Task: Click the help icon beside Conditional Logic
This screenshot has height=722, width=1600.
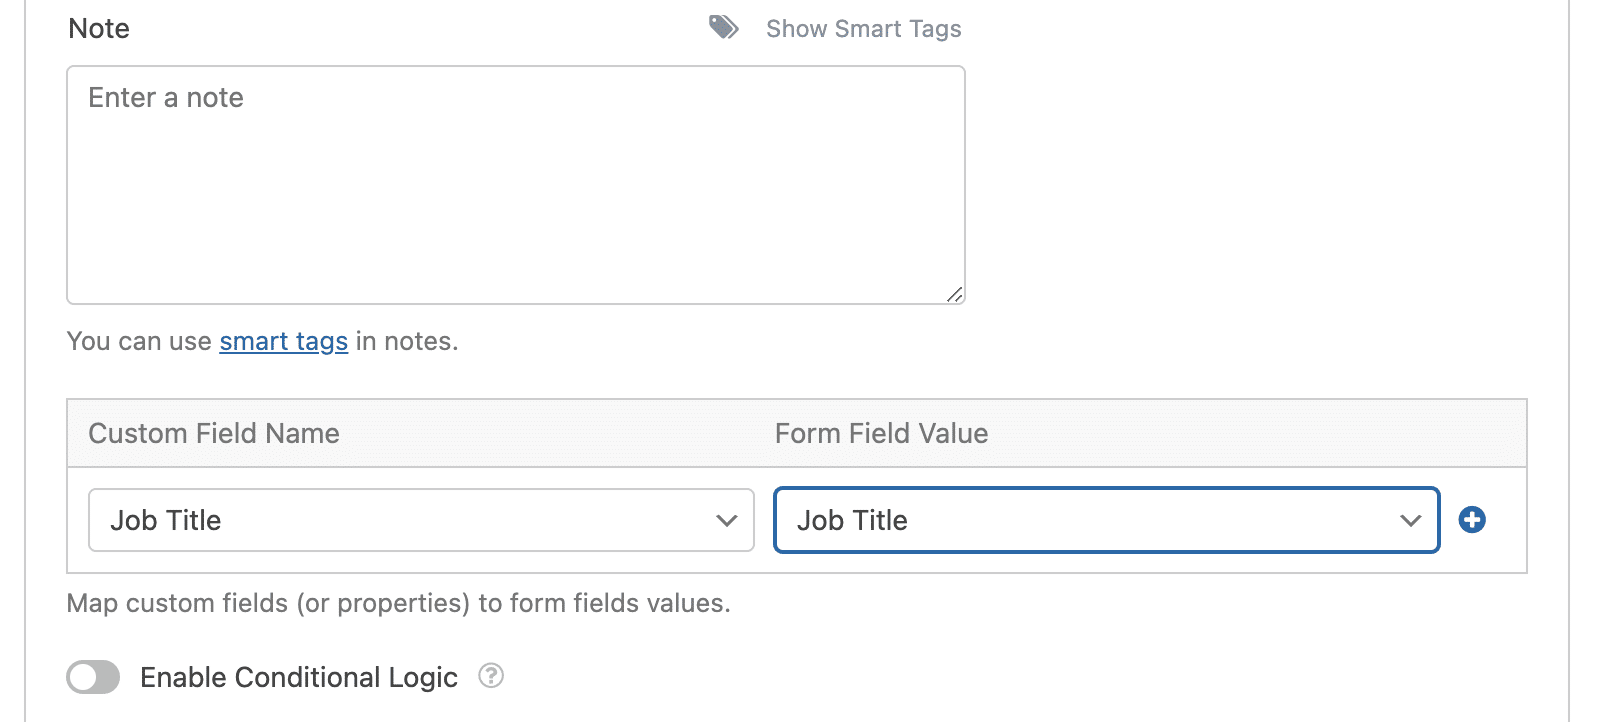Action: click(x=491, y=676)
